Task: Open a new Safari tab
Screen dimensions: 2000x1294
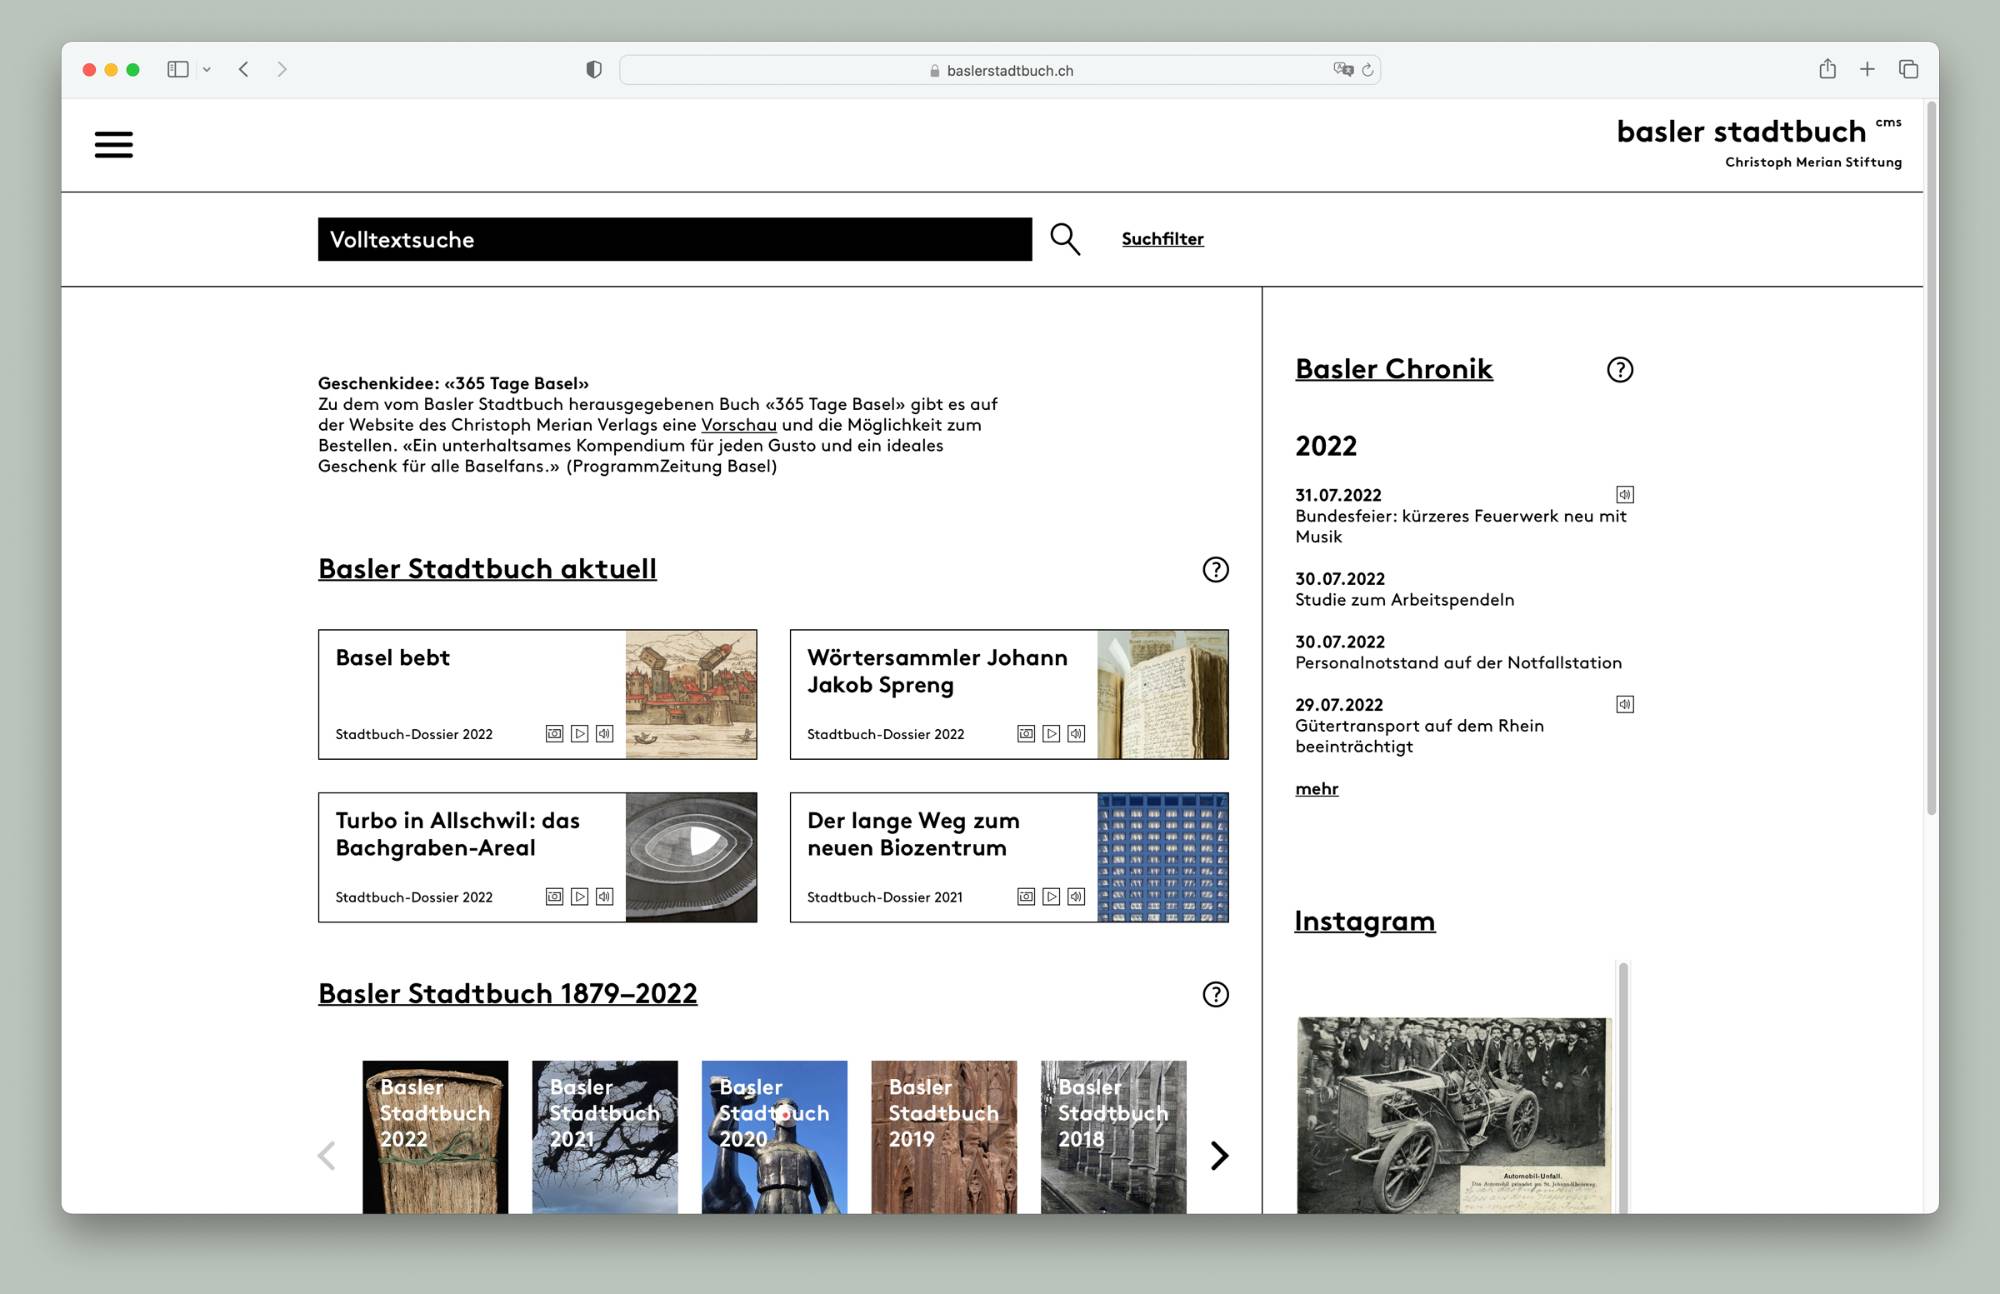Action: [1867, 69]
